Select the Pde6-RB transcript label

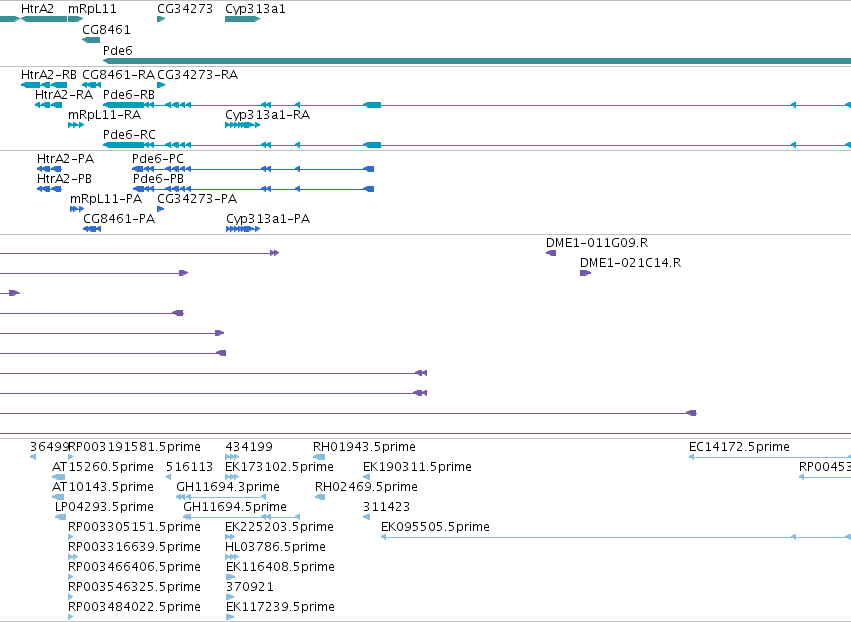pyautogui.click(x=129, y=94)
